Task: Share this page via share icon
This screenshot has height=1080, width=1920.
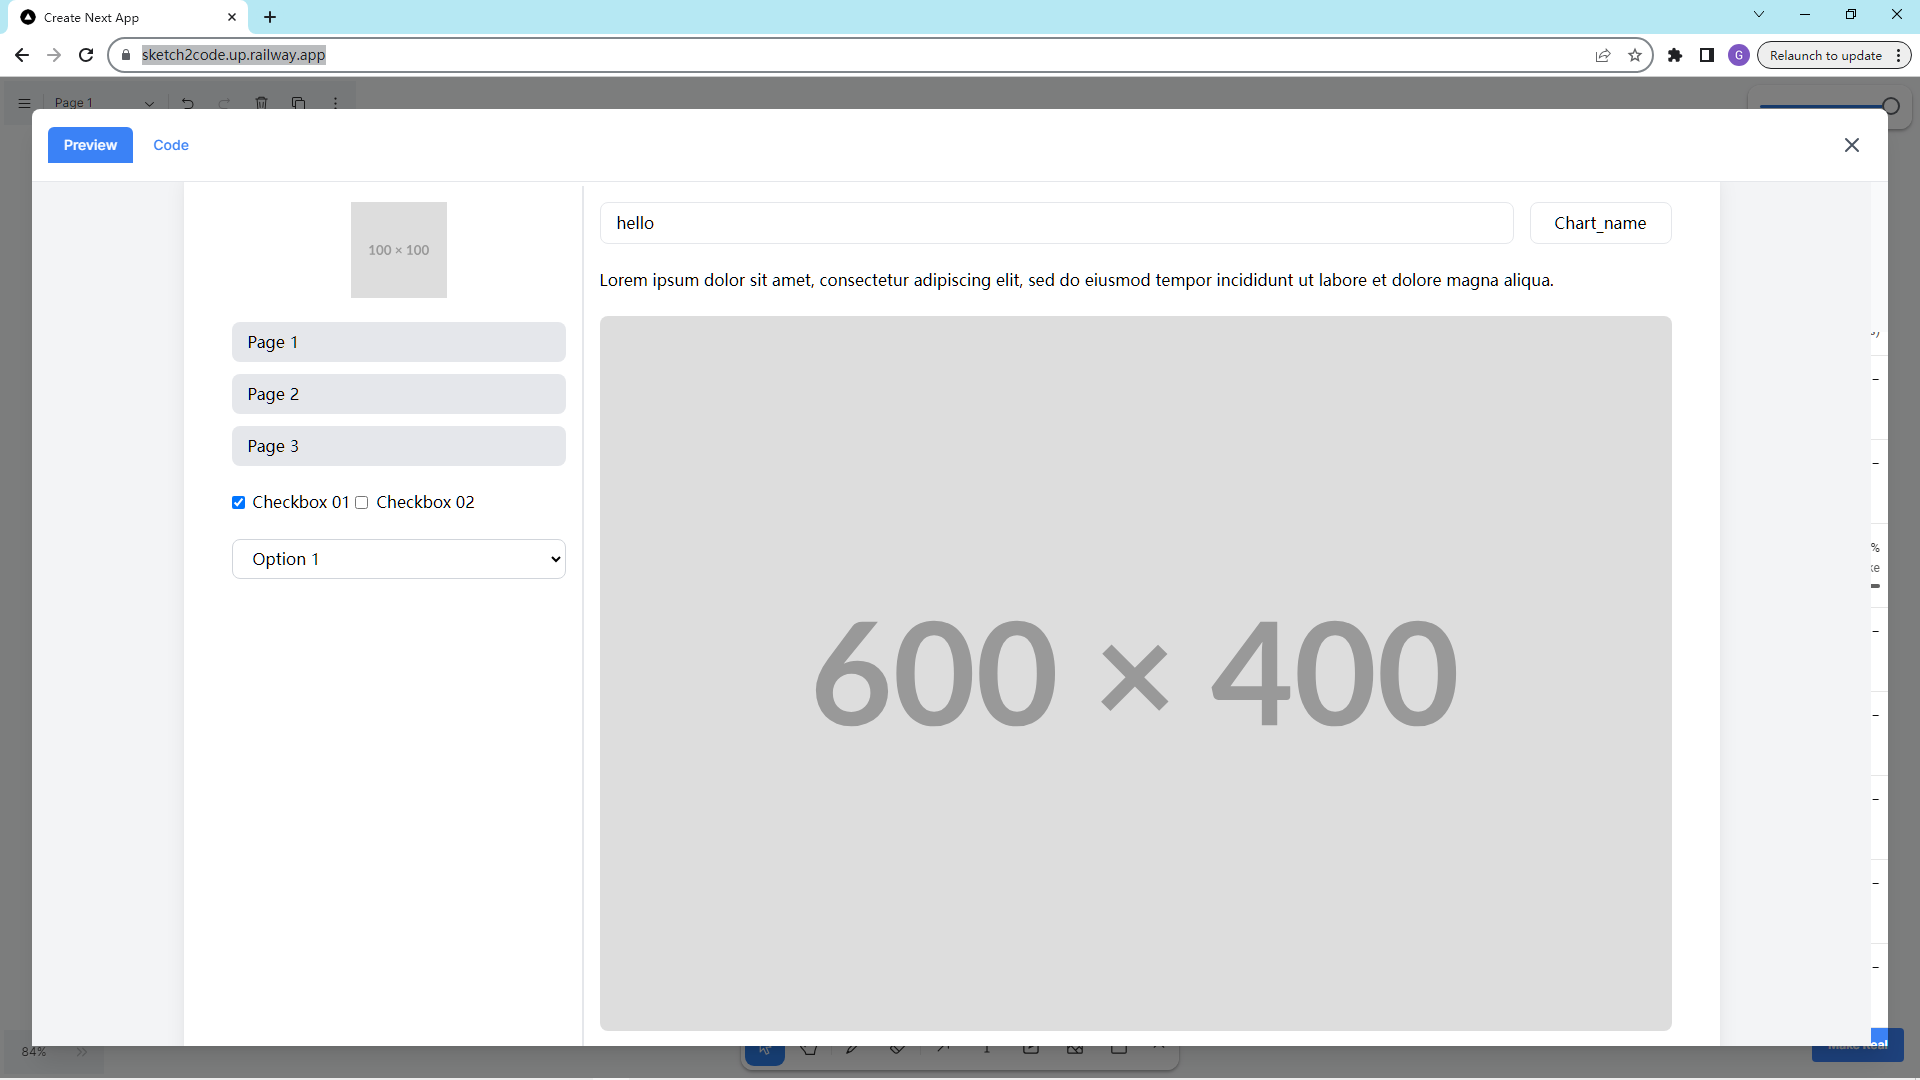Action: click(1603, 55)
